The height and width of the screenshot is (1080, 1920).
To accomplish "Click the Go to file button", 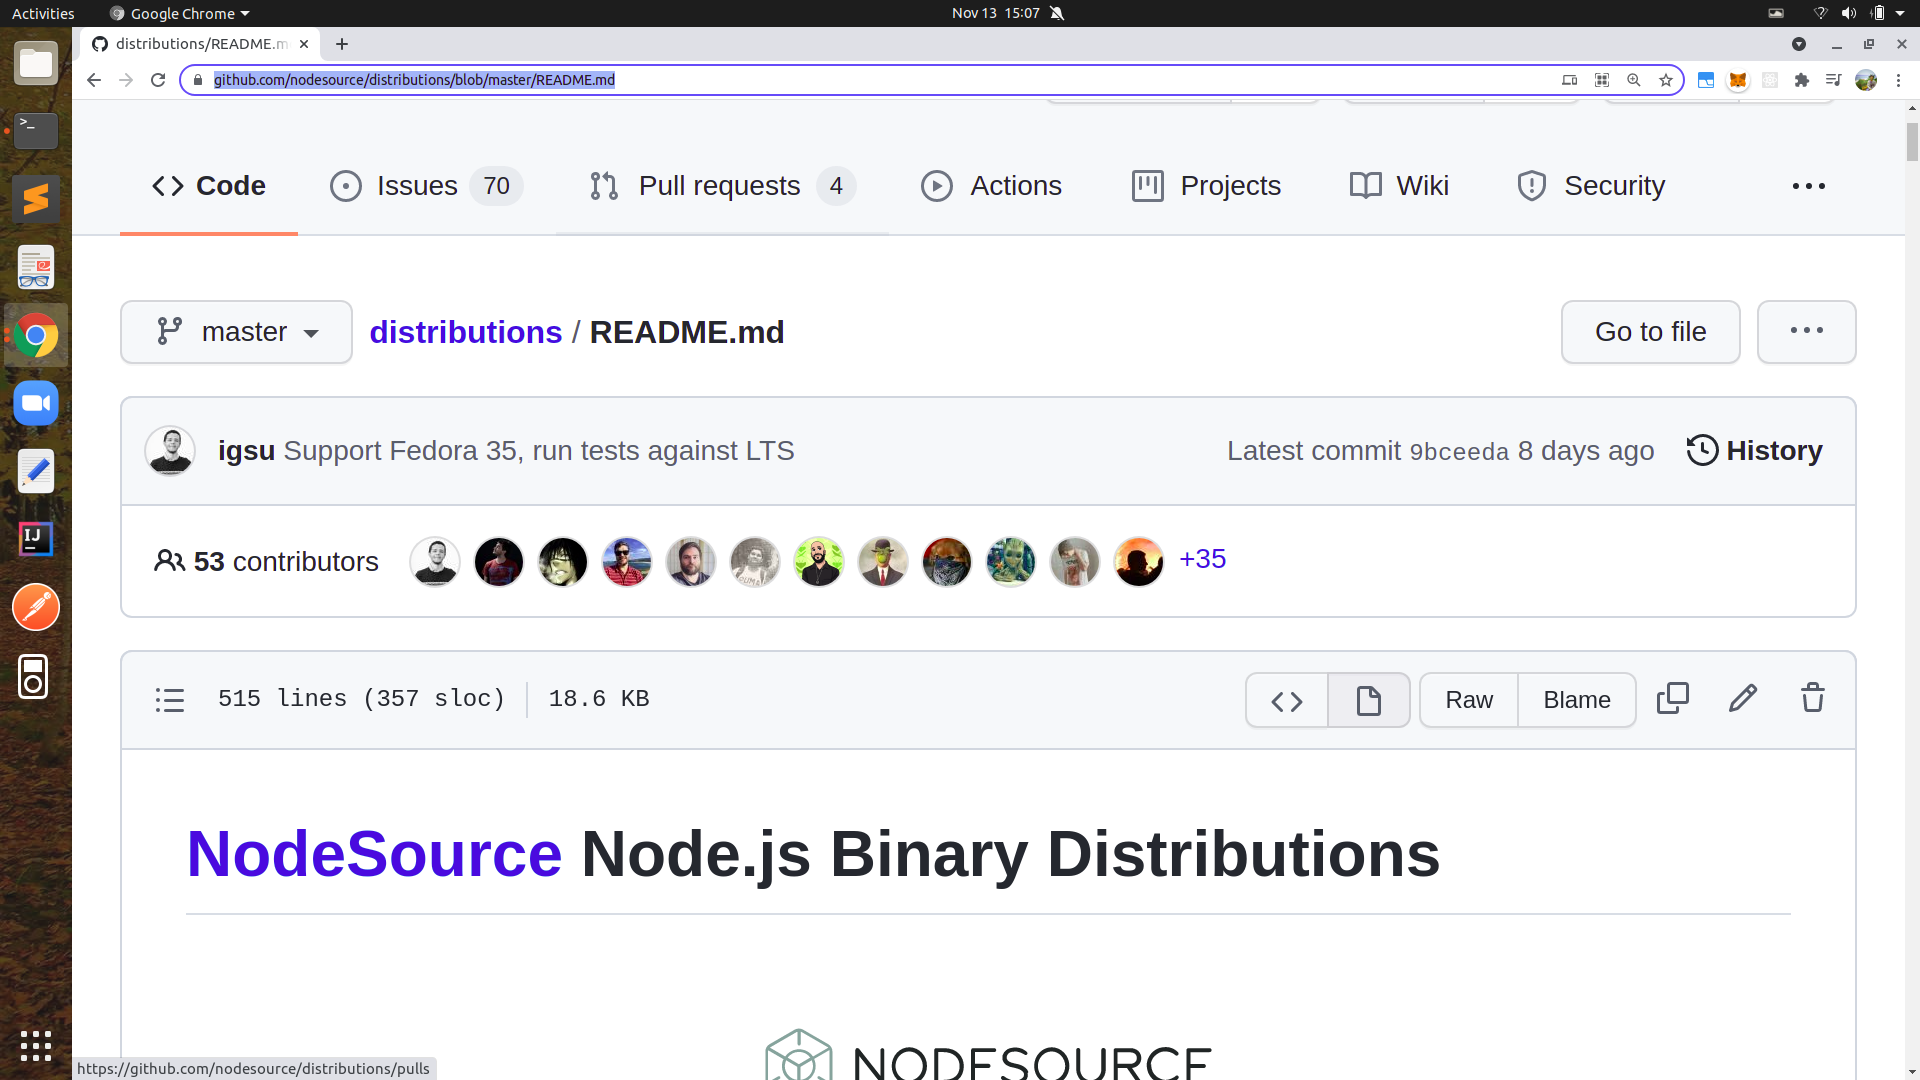I will [1650, 332].
